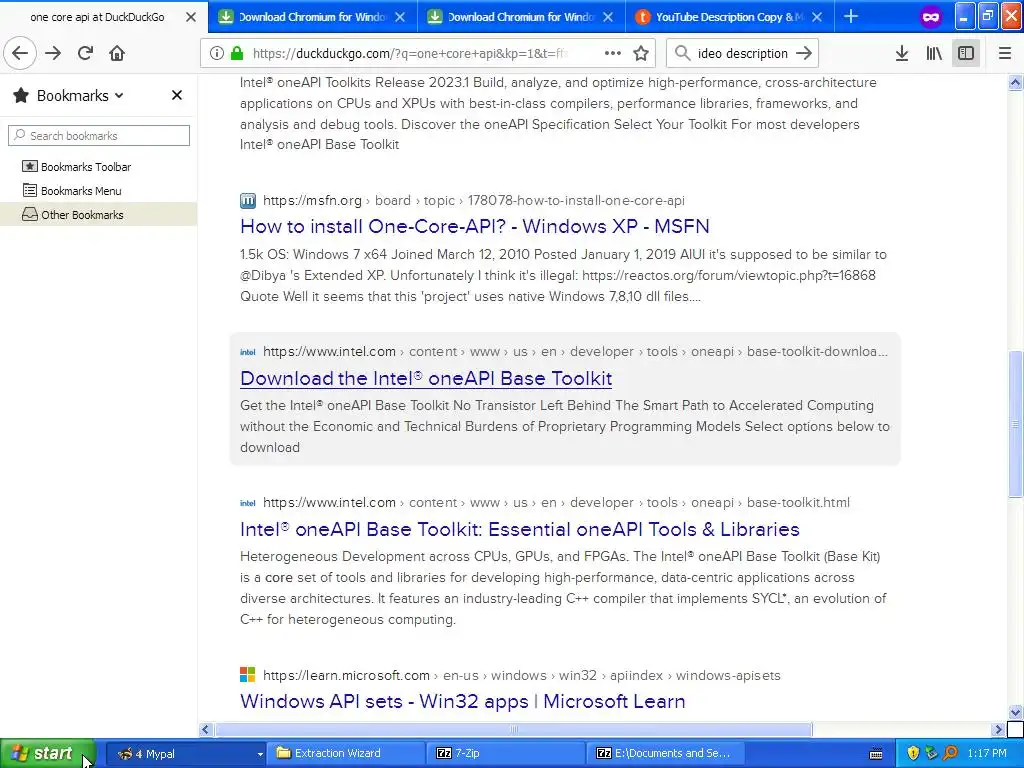Click horizontal scroll left arrow
Image resolution: width=1024 pixels, height=768 pixels.
(x=206, y=729)
